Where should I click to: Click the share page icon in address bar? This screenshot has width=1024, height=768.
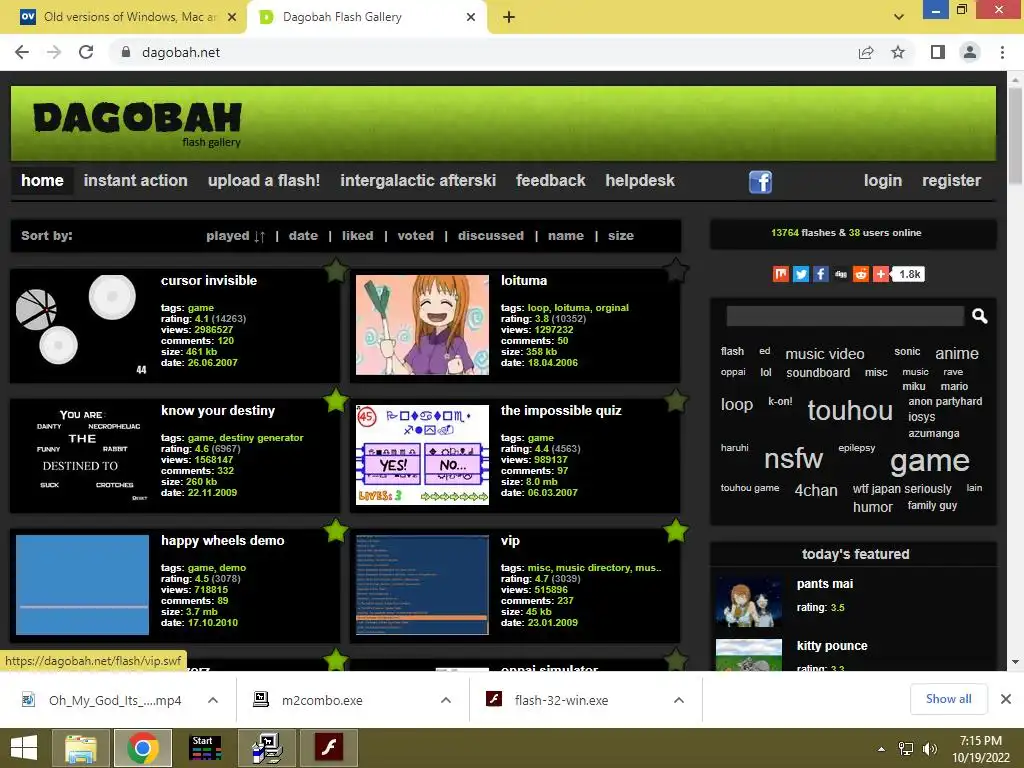(x=866, y=52)
